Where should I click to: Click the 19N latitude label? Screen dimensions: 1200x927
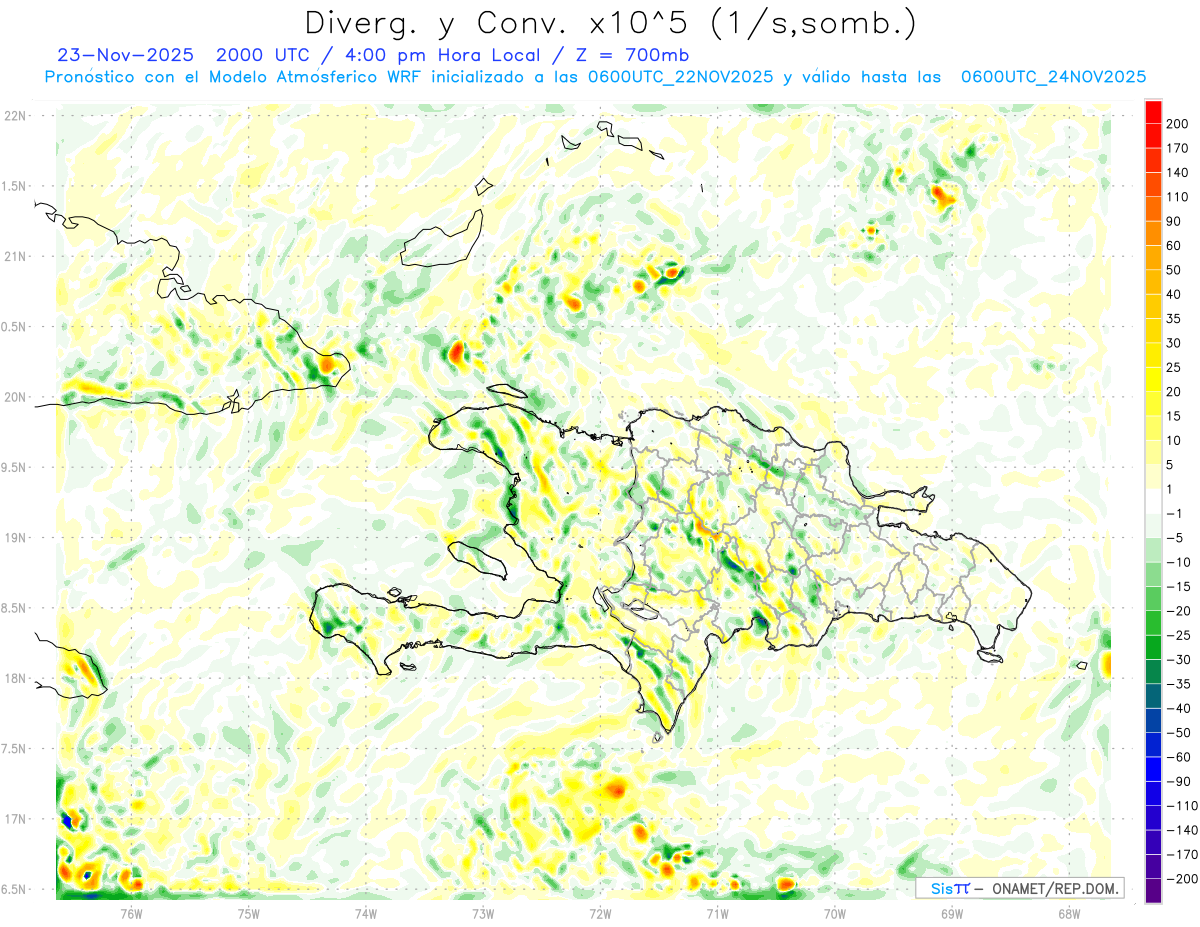coord(15,538)
